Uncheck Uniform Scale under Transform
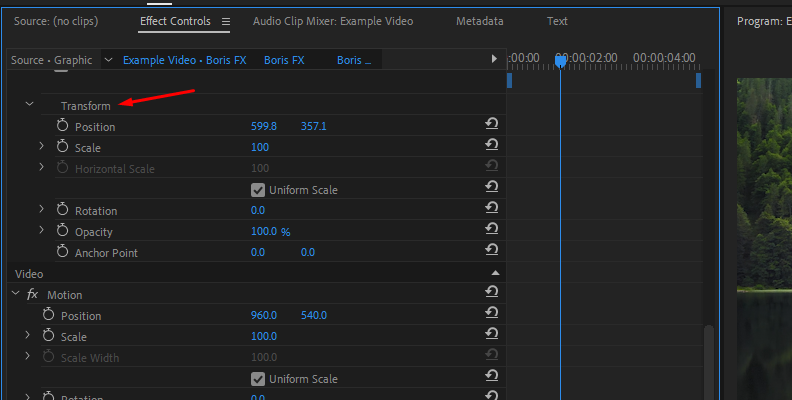Viewport: 792px width, 400px height. pyautogui.click(x=258, y=190)
